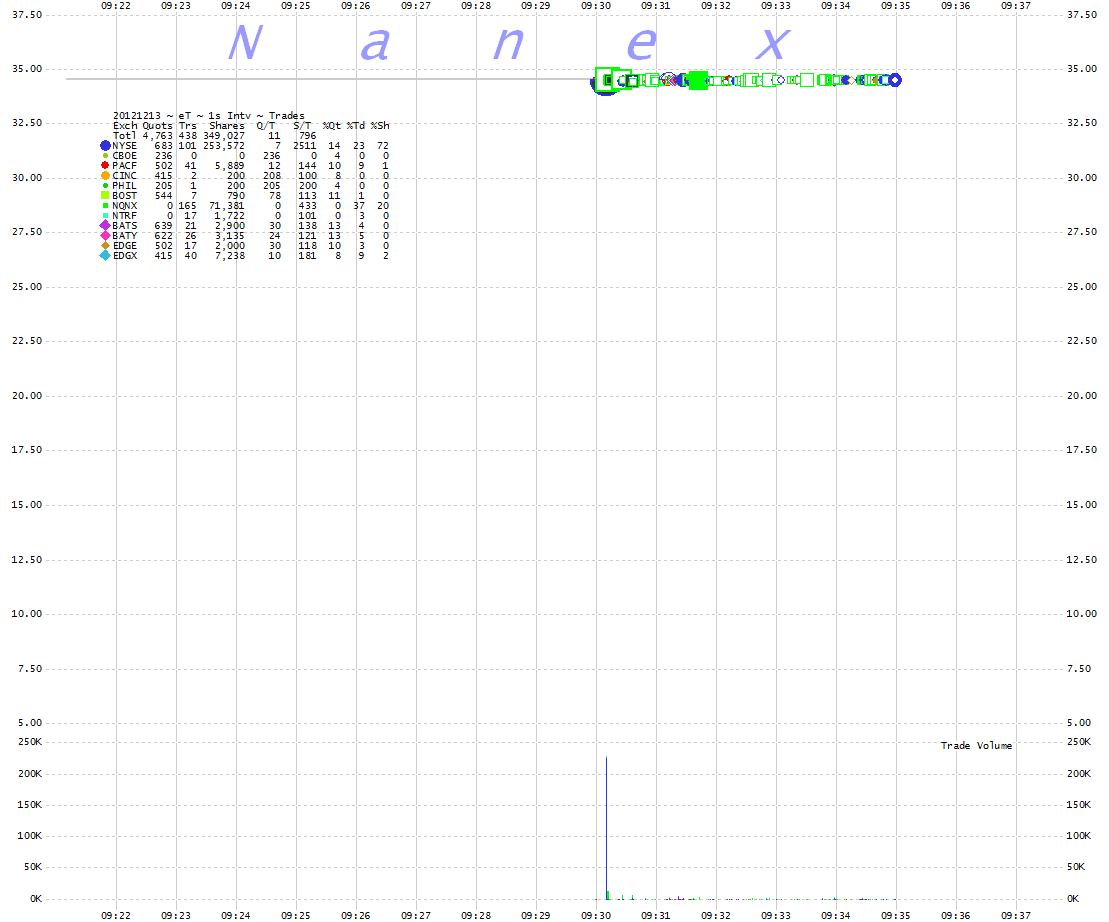Click the PACF shares value '5,889'
Viewport: 1109px width, 922px height.
[x=230, y=165]
